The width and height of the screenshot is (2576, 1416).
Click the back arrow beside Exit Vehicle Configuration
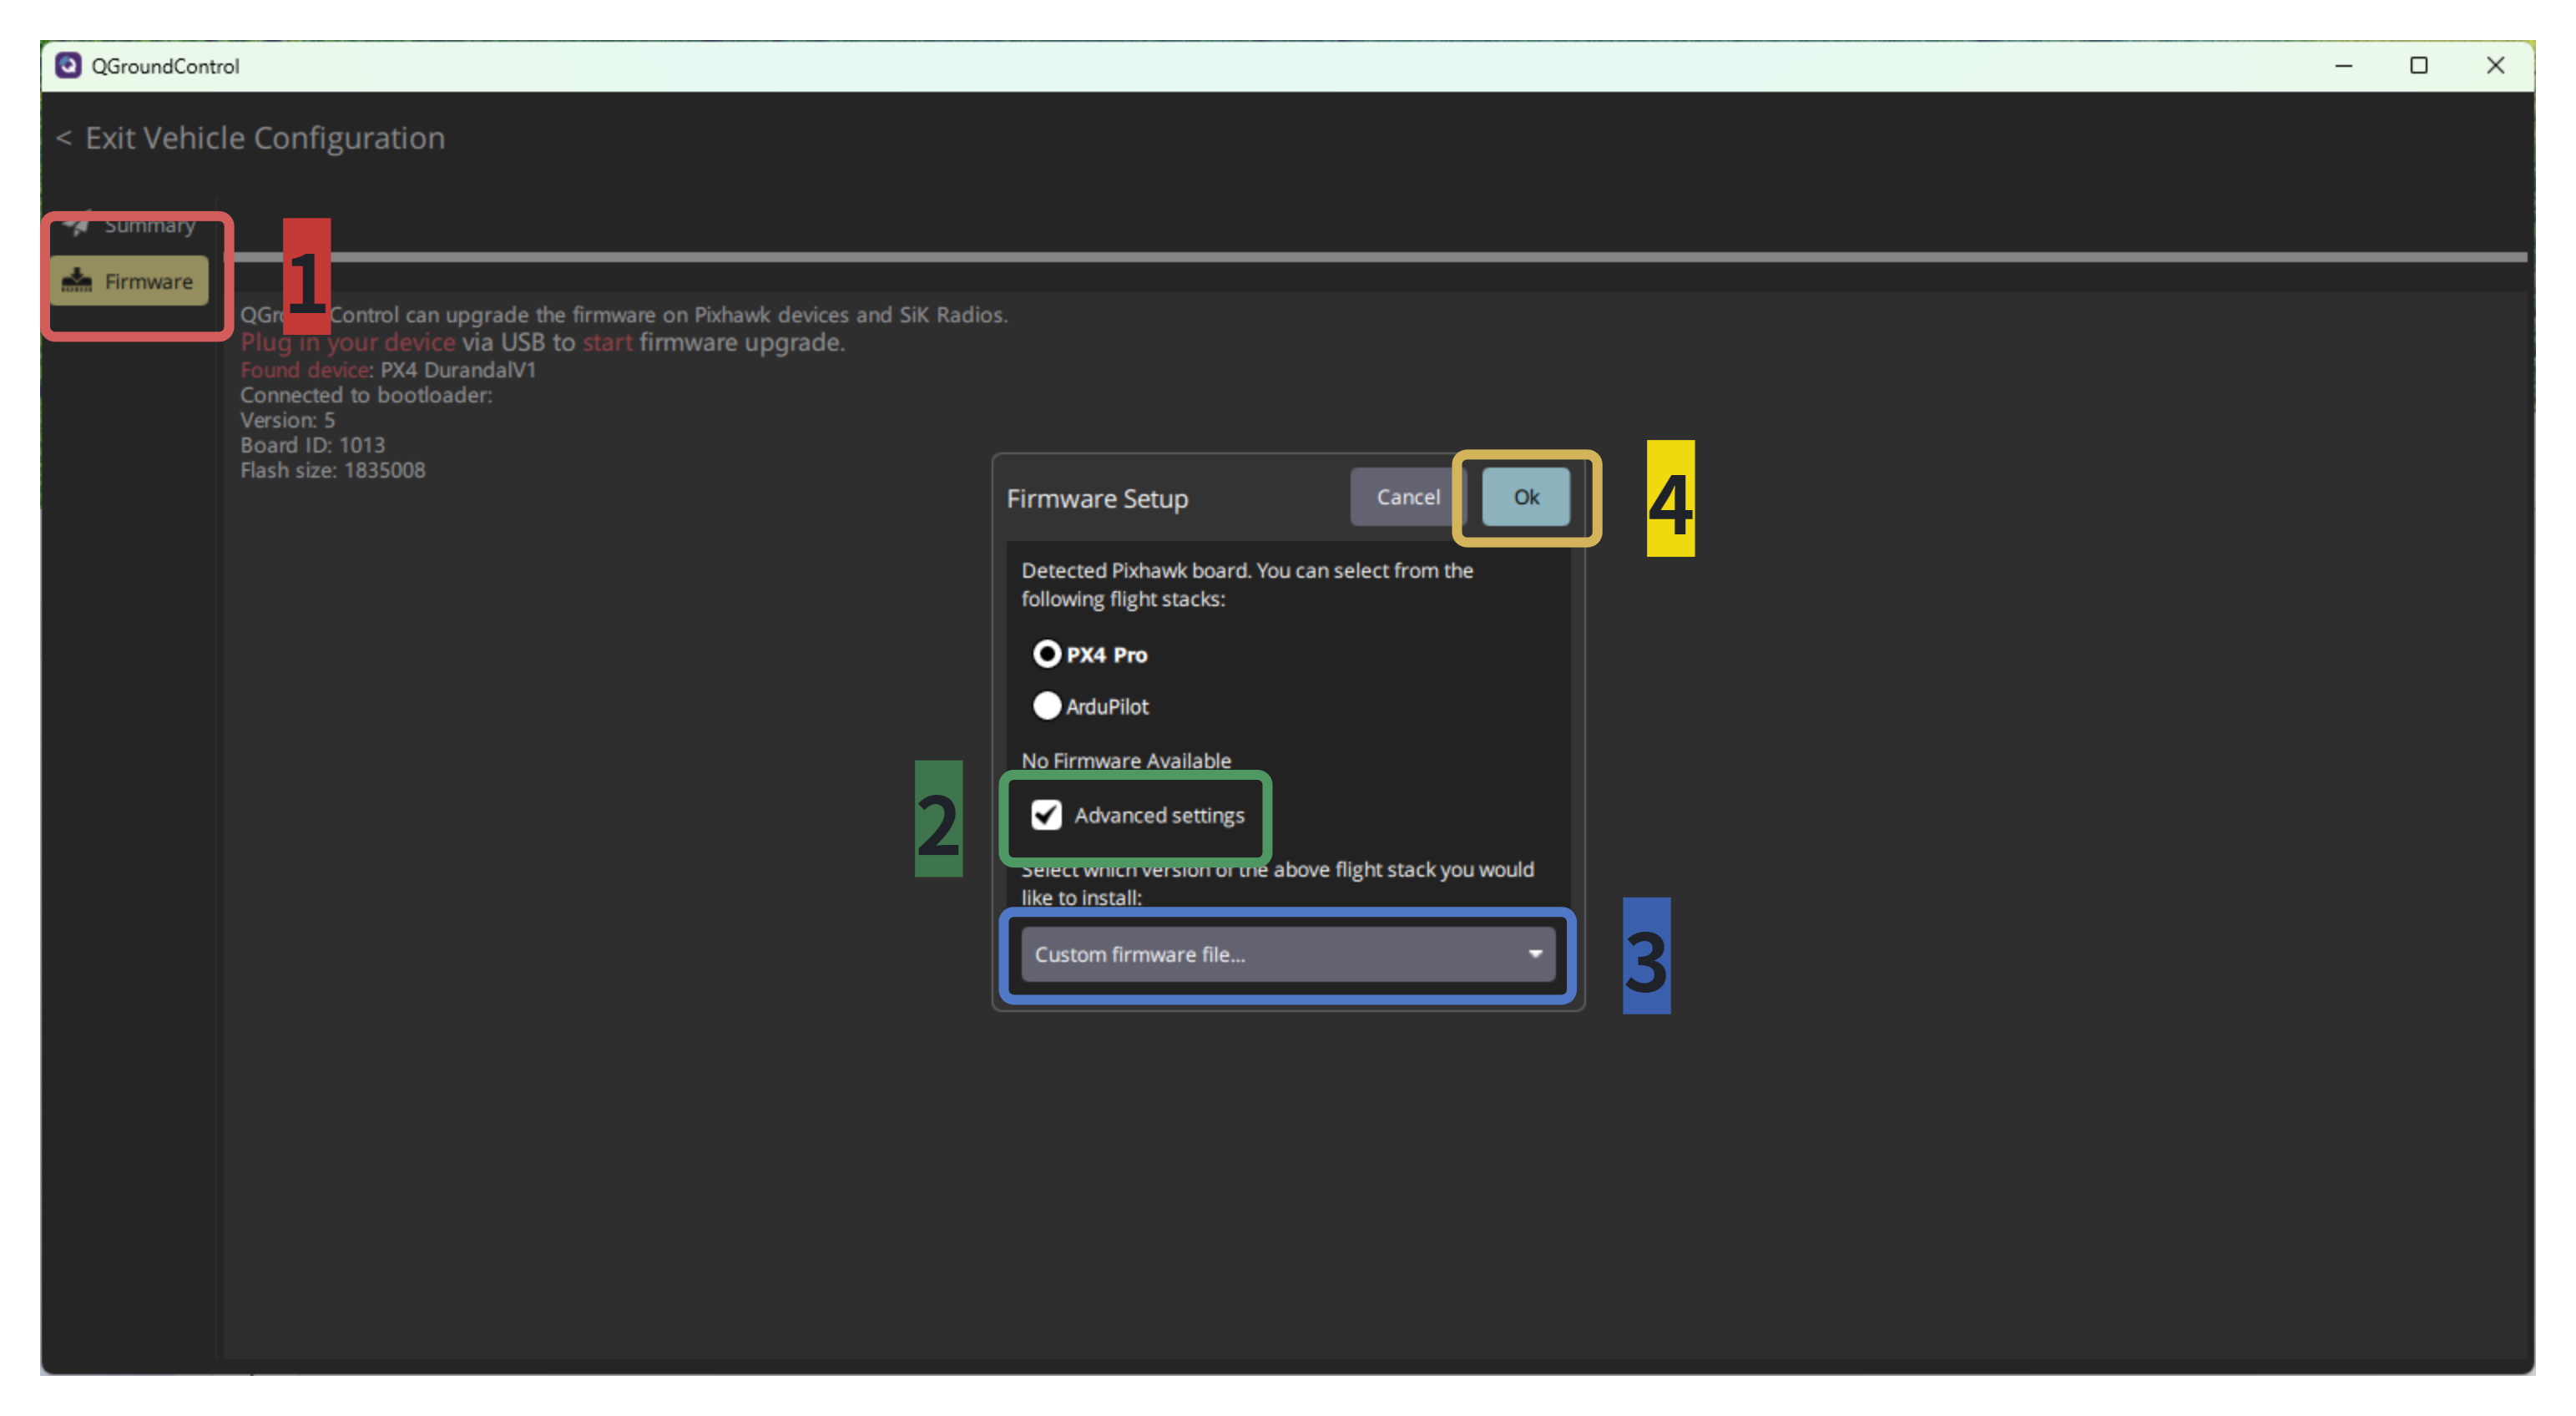(x=64, y=138)
